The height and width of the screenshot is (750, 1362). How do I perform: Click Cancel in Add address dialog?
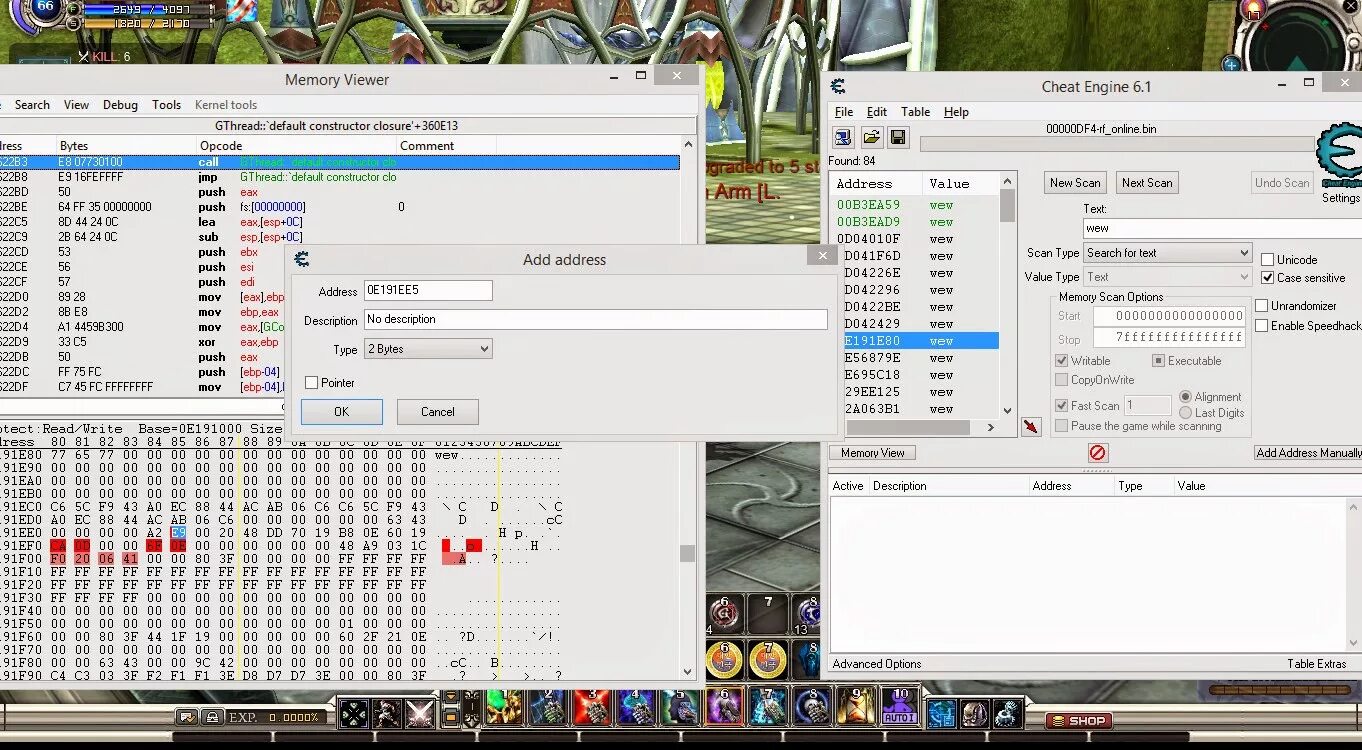[x=438, y=412]
